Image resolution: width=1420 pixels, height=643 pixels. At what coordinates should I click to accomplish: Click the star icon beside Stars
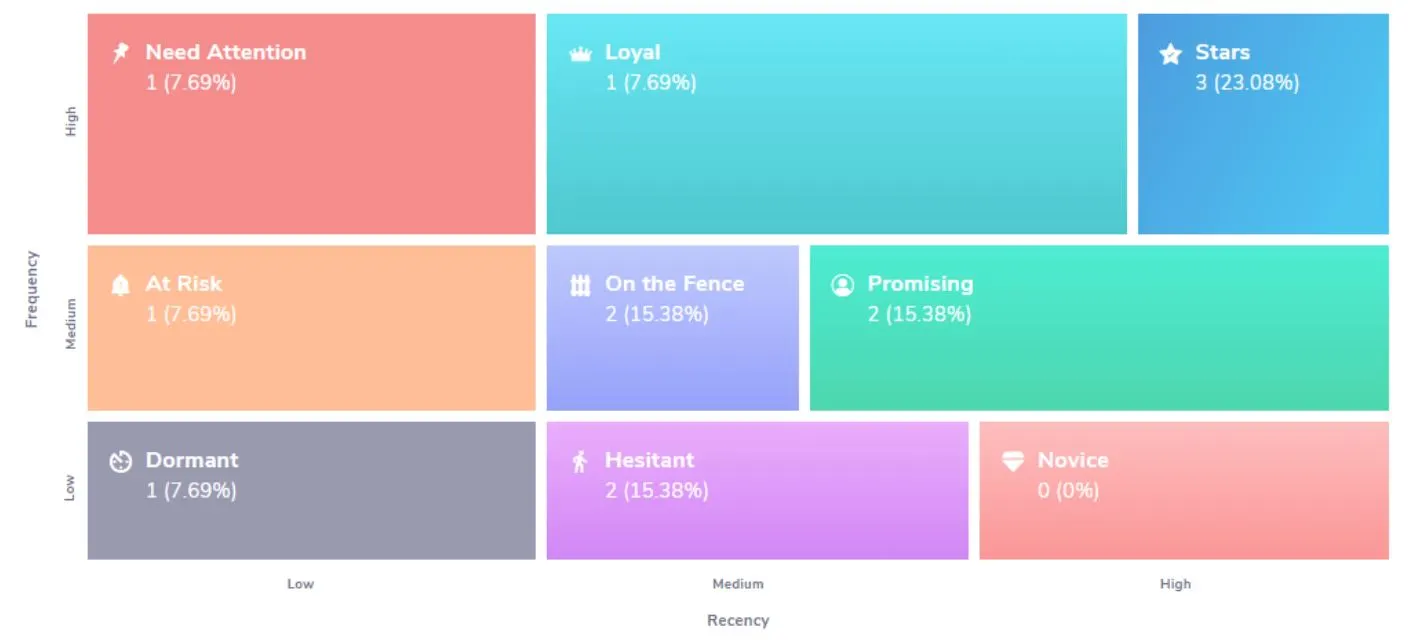(1170, 54)
